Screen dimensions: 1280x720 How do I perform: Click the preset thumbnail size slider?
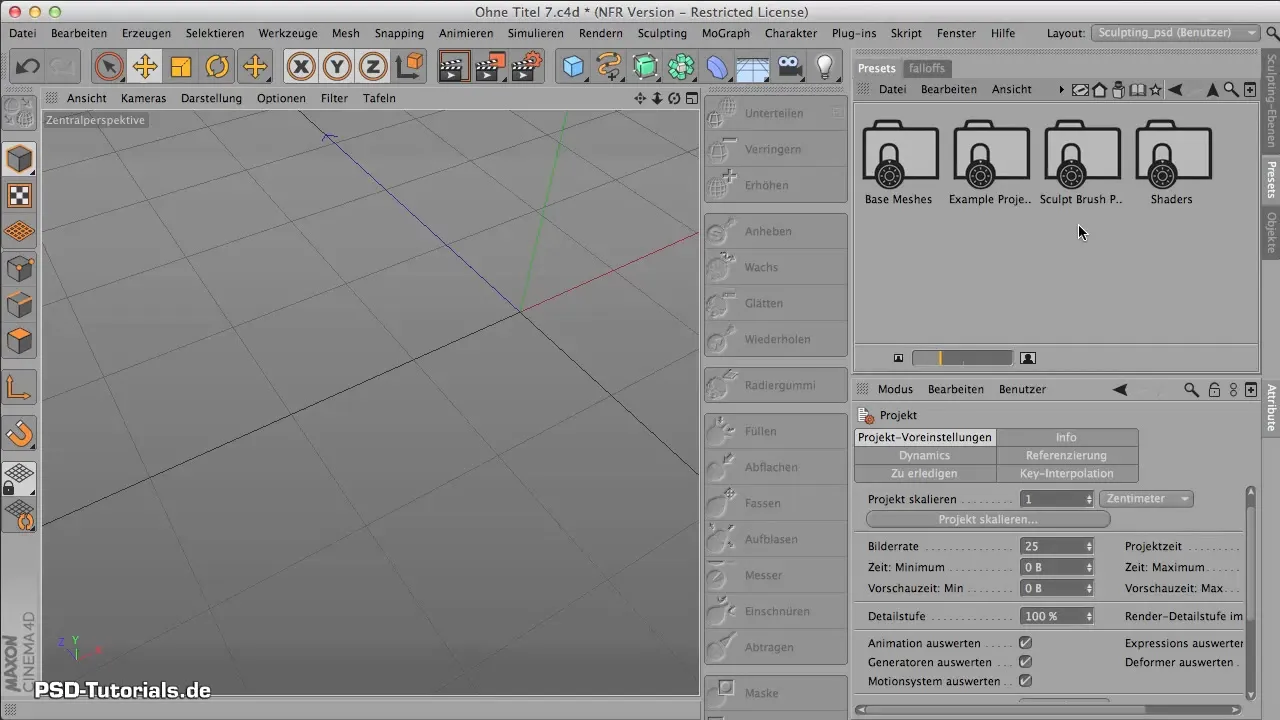click(x=962, y=358)
